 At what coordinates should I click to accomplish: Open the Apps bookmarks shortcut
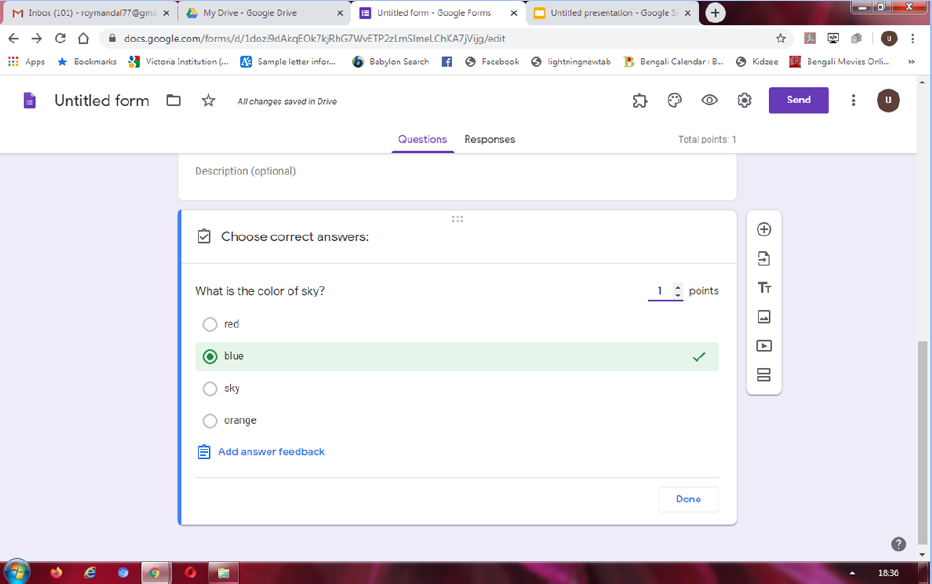pyautogui.click(x=26, y=61)
